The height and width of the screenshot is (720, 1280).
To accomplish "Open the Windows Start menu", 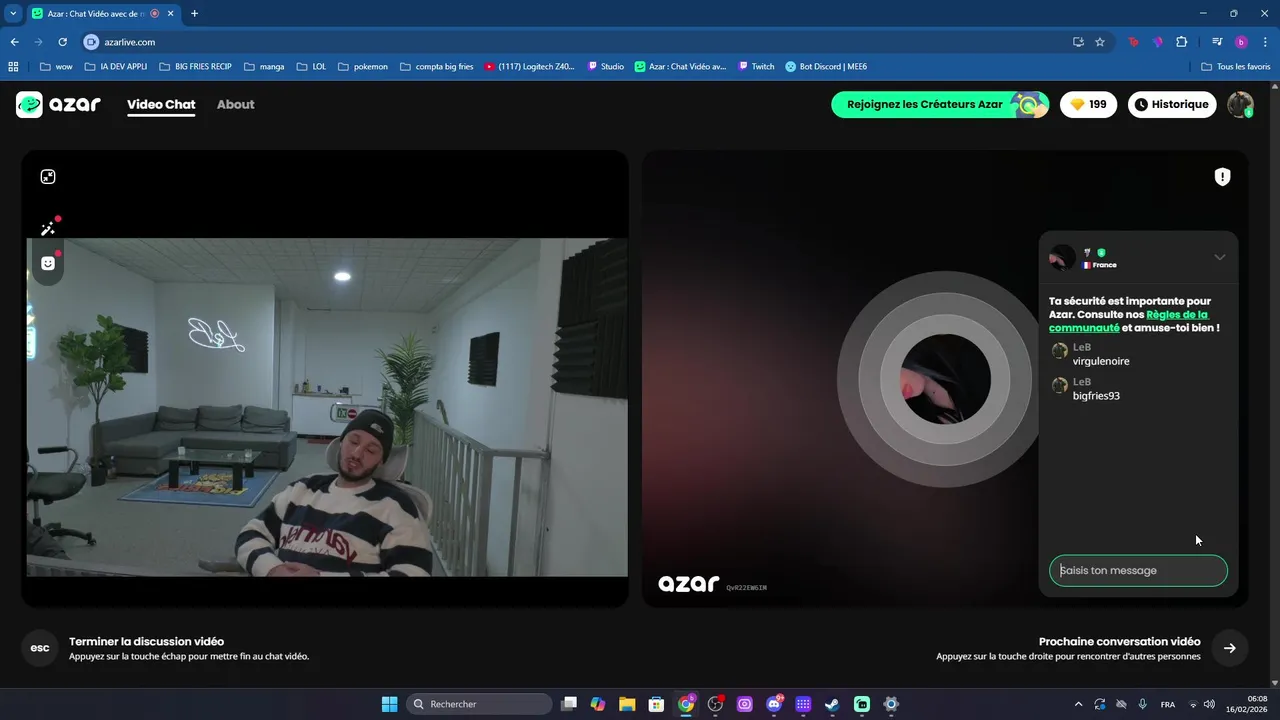I will click(x=390, y=704).
